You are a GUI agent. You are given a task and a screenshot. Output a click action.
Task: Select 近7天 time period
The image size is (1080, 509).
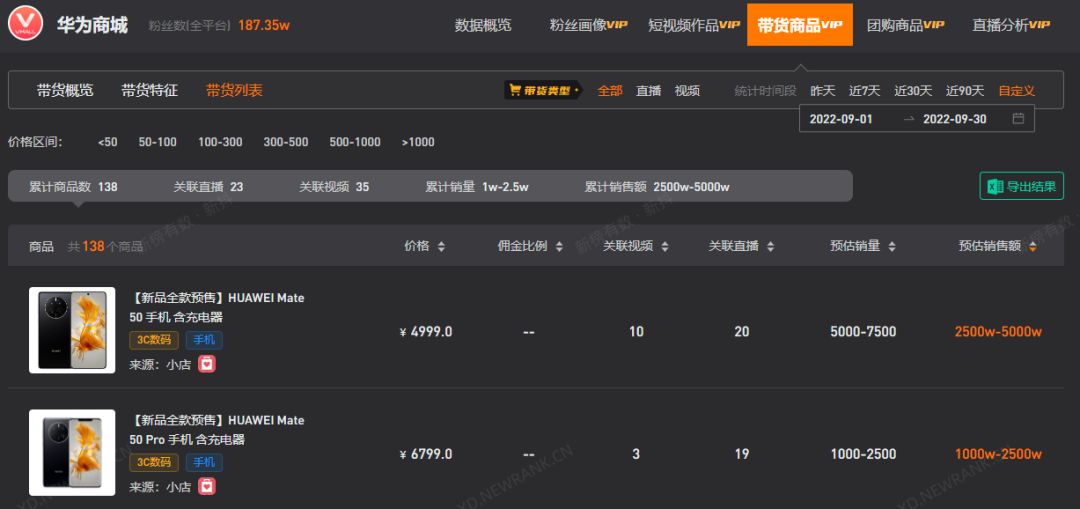pos(864,90)
